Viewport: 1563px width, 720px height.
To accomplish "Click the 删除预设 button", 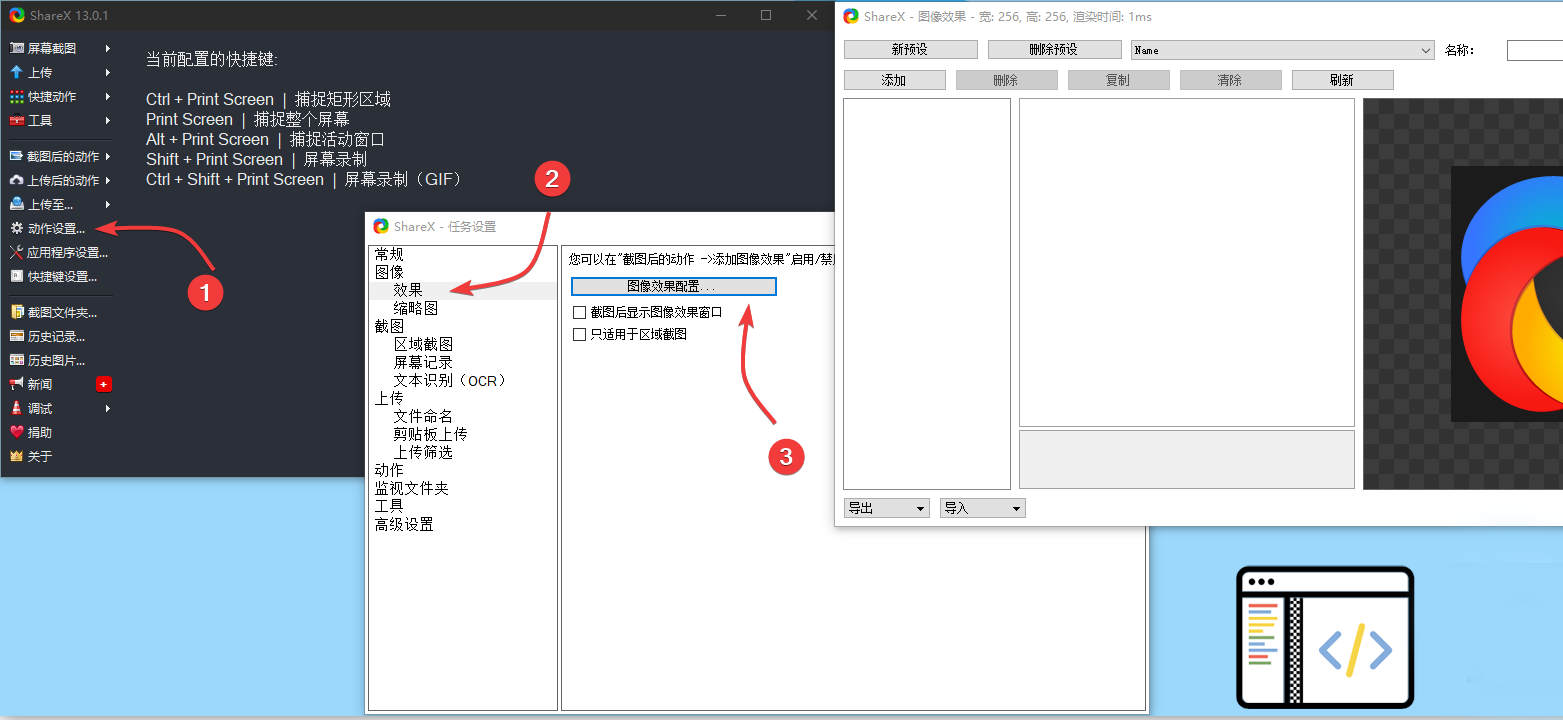I will (x=1055, y=49).
